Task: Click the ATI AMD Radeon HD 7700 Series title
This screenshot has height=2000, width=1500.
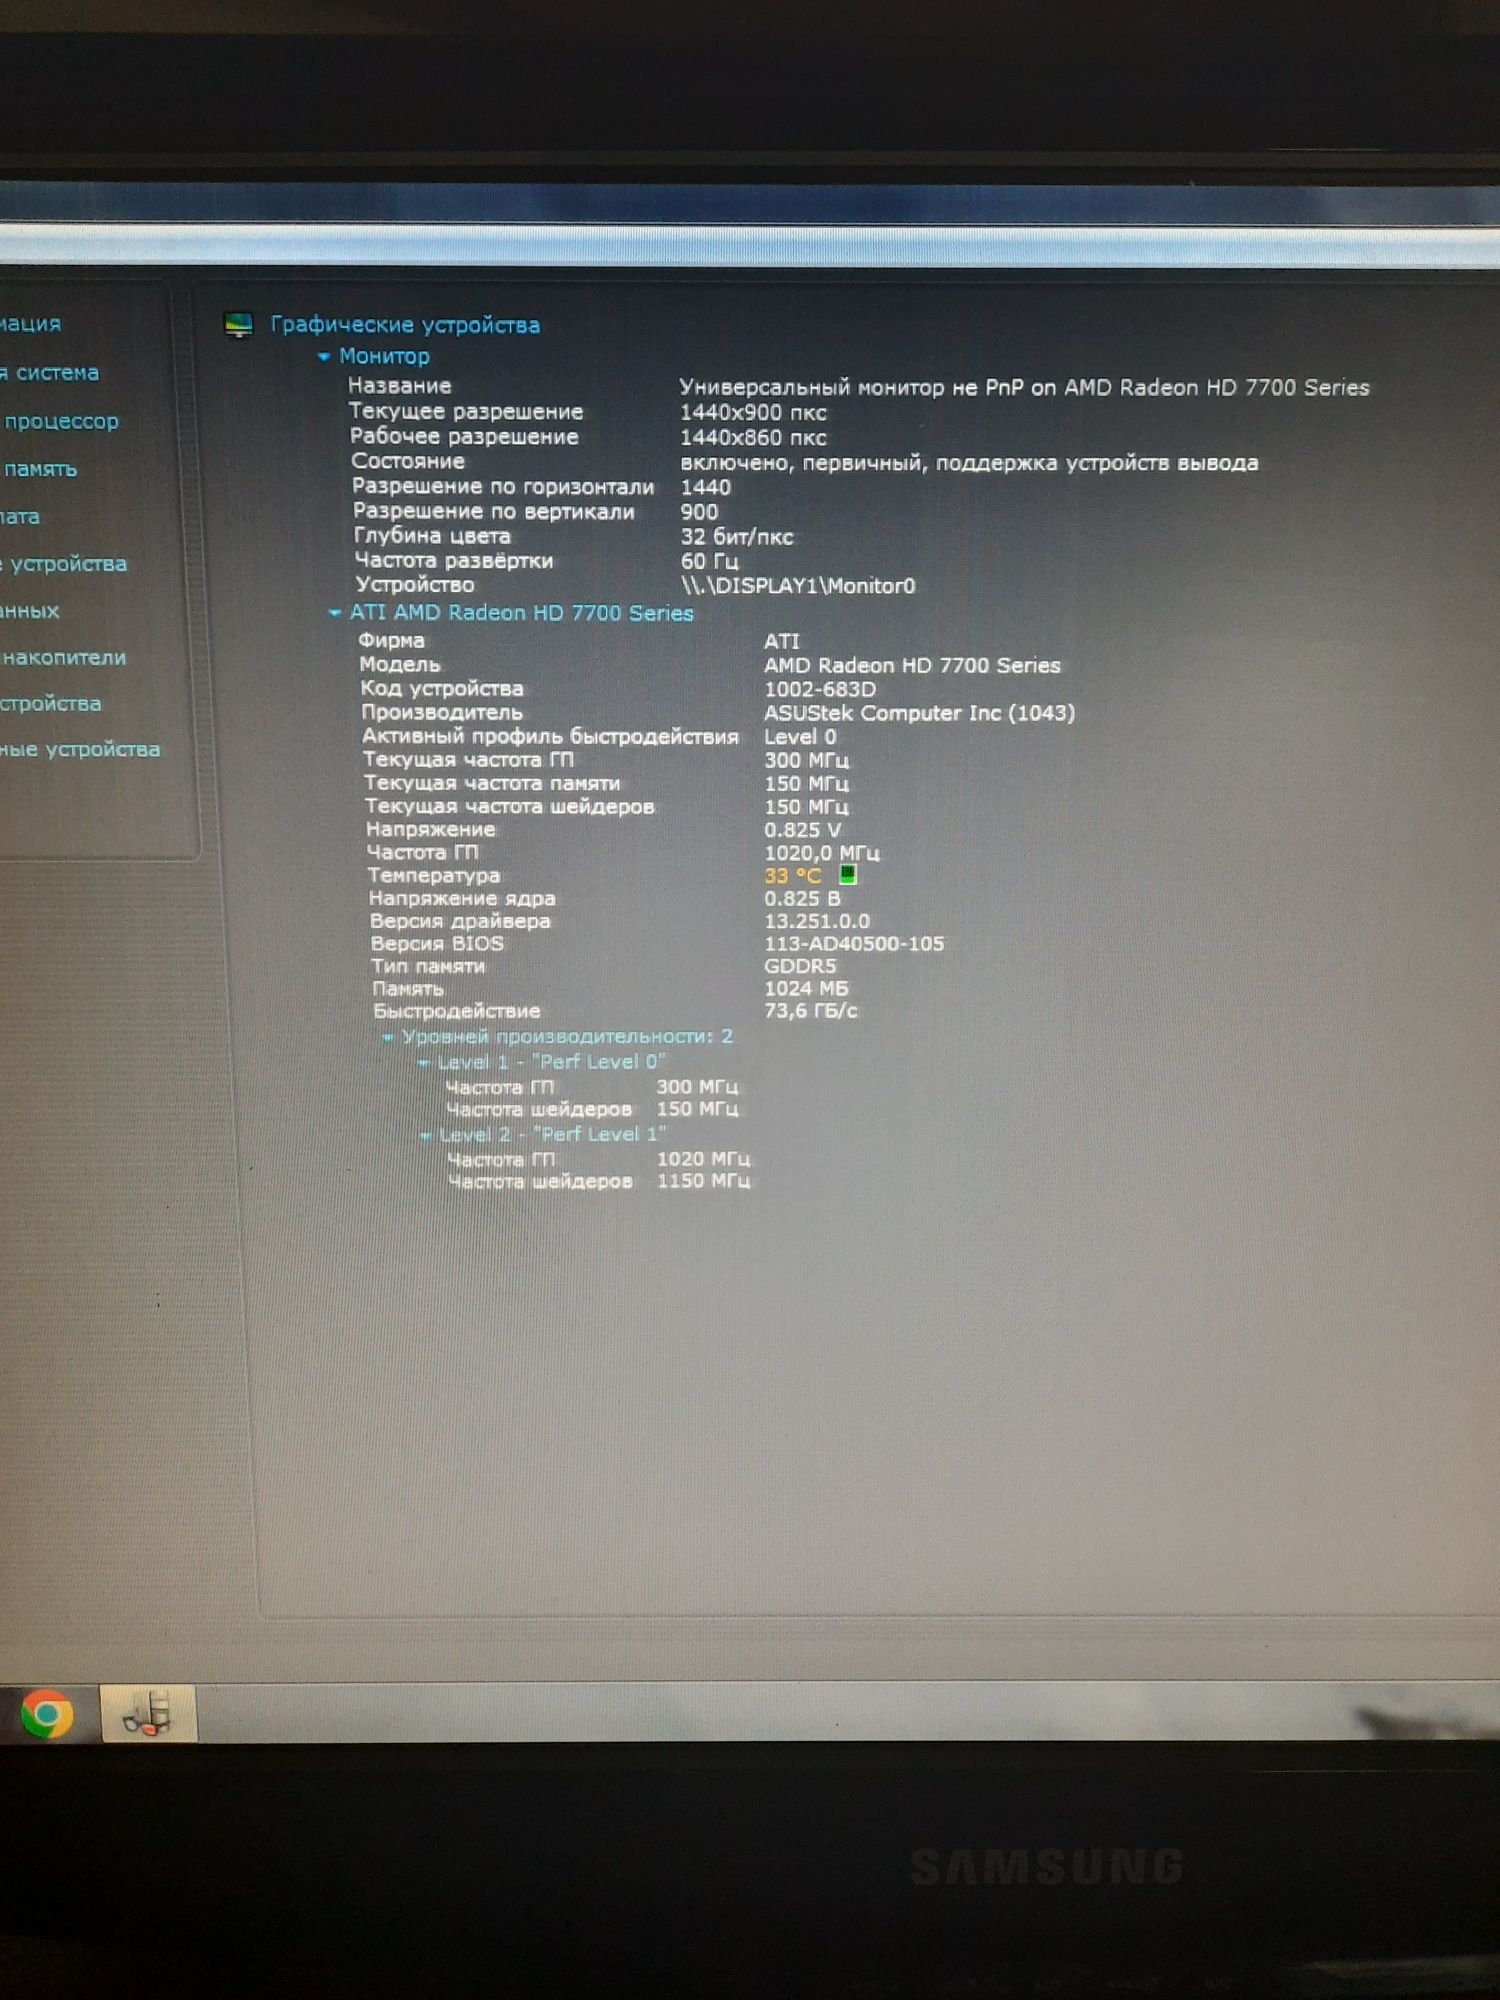Action: click(x=521, y=613)
